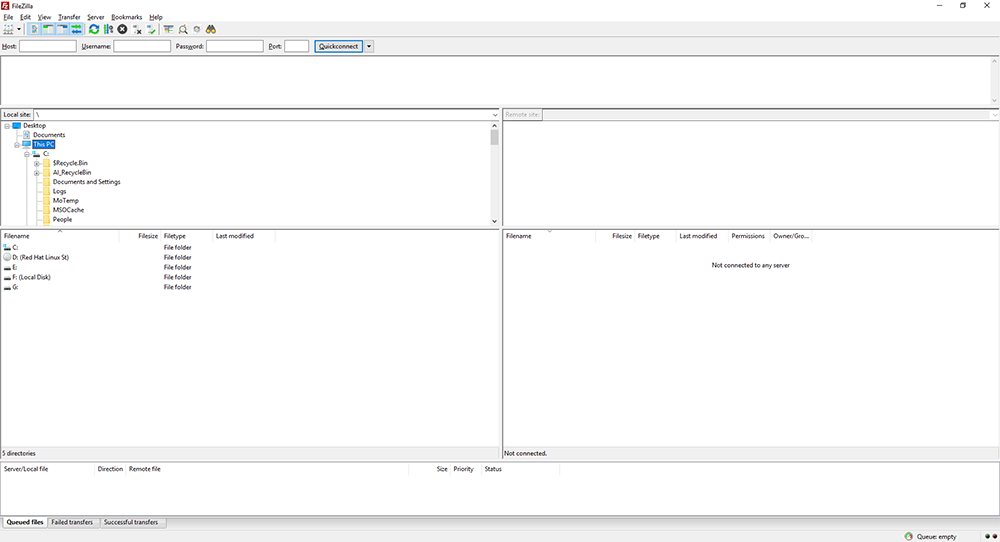Click the Host input field
The height and width of the screenshot is (542, 1000).
(x=48, y=47)
